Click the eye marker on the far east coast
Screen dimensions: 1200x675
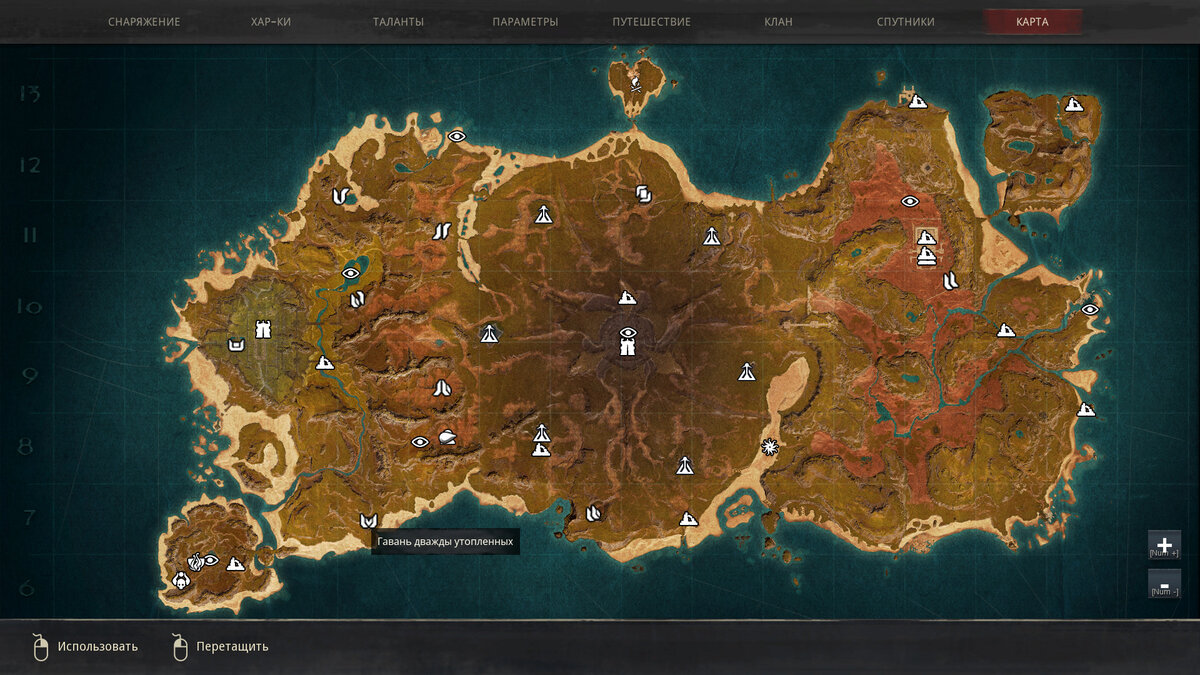1090,309
